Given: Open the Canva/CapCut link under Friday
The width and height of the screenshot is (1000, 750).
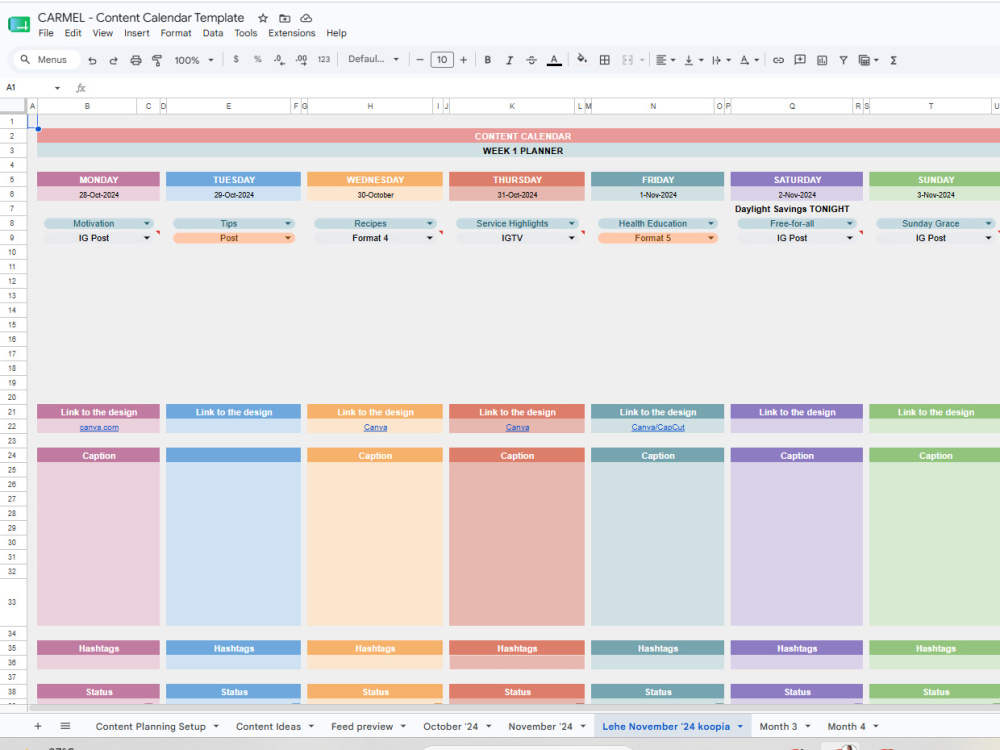Looking at the screenshot, I should point(658,427).
